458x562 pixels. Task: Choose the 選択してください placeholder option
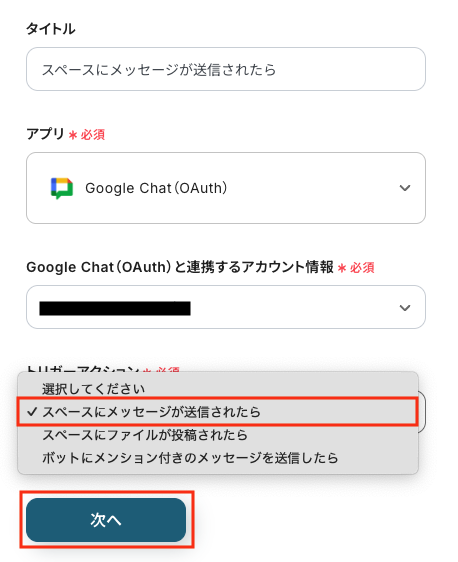[x=93, y=389]
